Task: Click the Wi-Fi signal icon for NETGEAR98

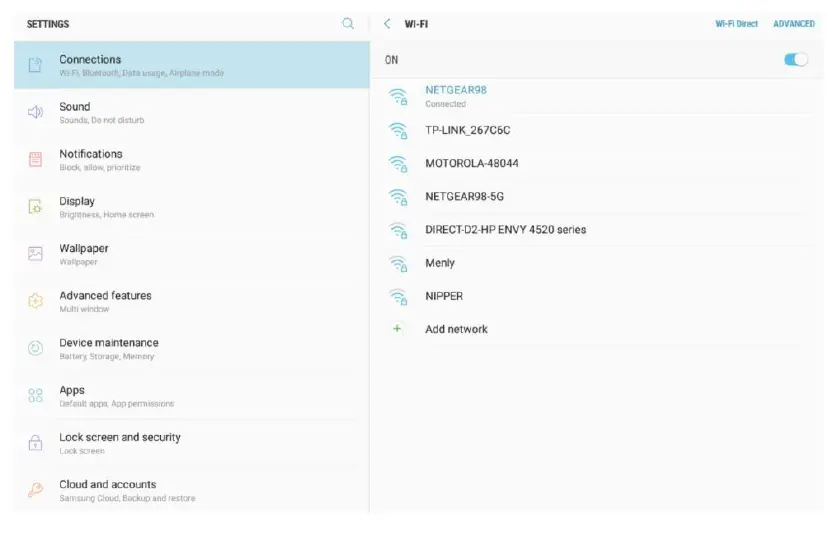Action: tap(398, 97)
